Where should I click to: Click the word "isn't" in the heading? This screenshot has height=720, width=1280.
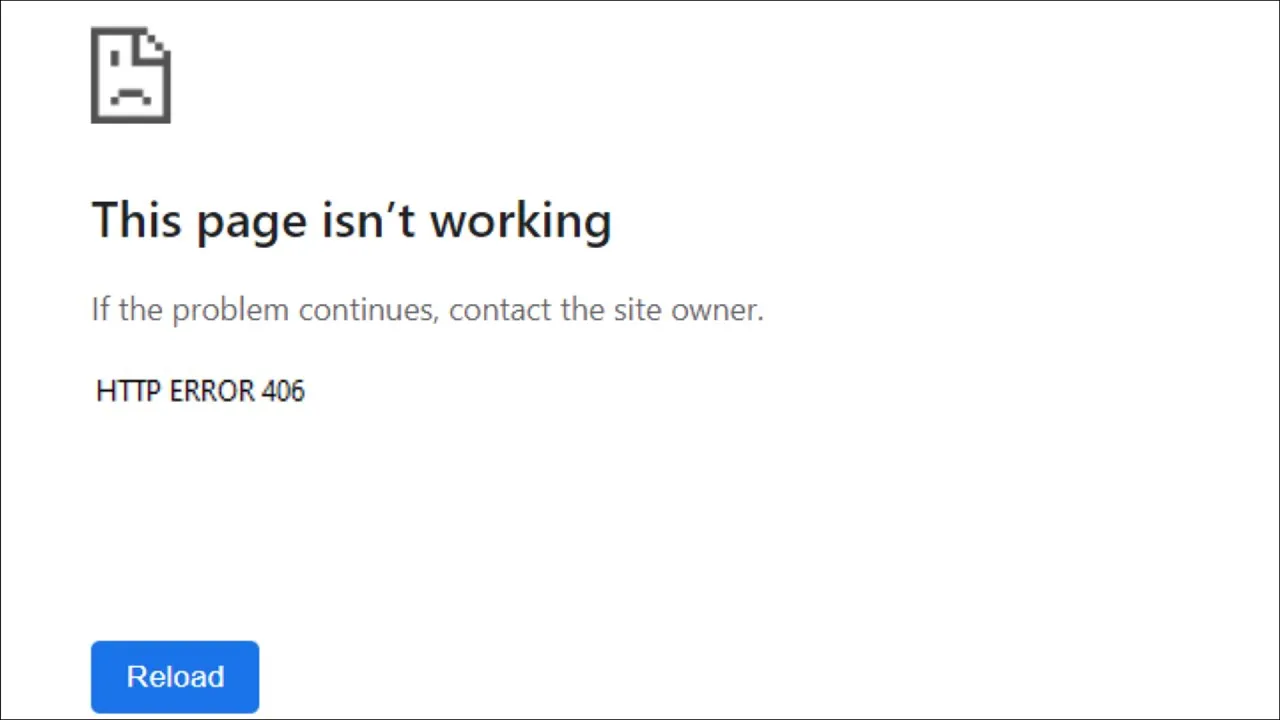[368, 219]
